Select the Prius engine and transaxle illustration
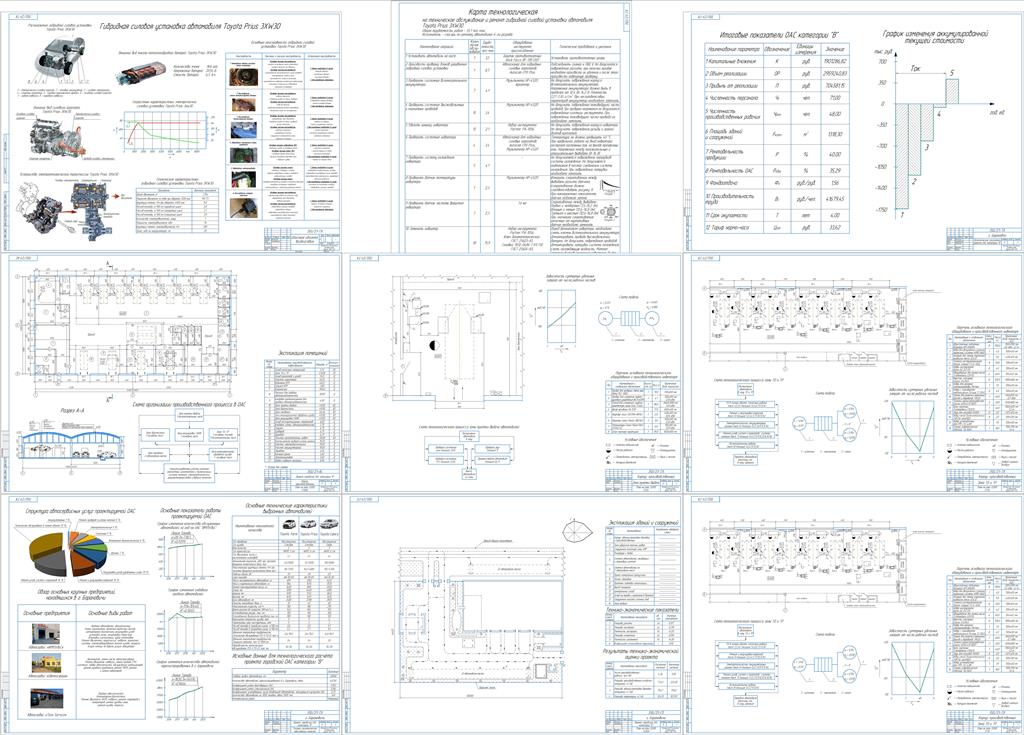 coord(59,140)
